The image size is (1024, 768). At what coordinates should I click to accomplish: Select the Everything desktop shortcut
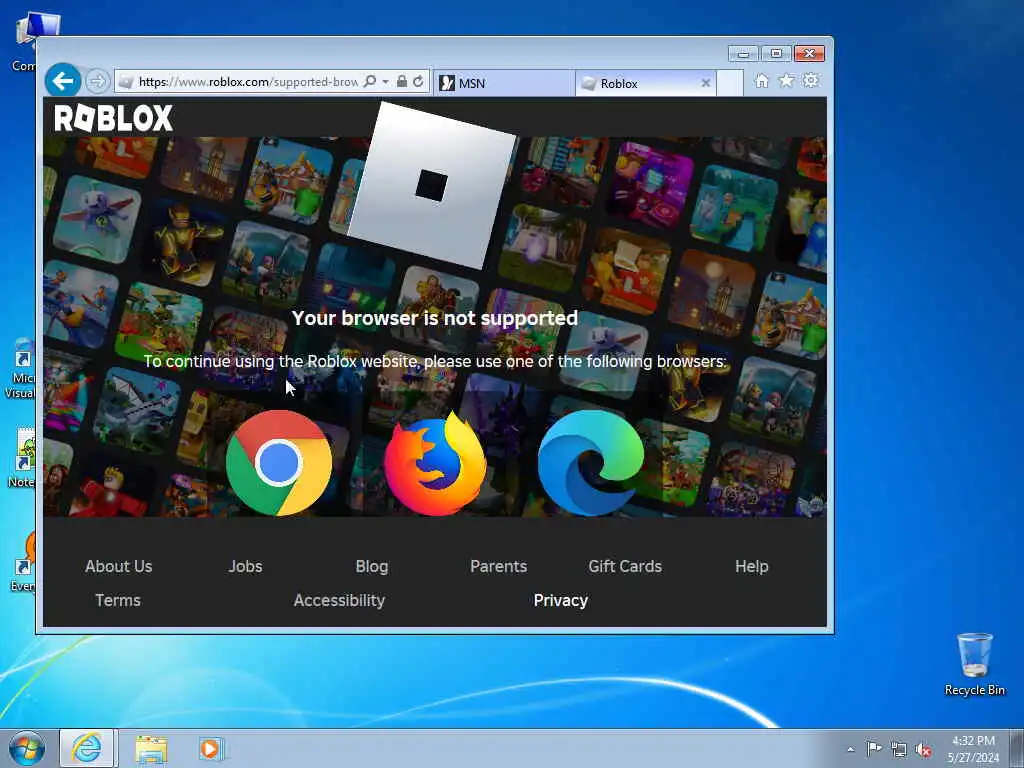click(24, 562)
